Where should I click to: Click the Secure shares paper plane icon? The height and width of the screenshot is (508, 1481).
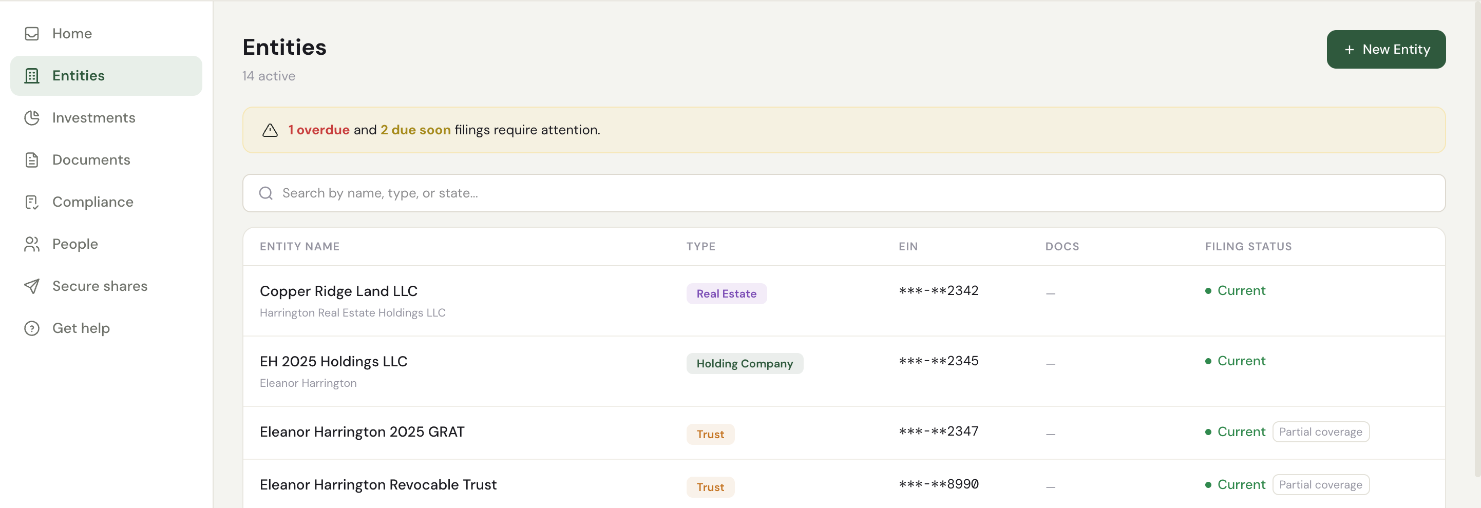pyautogui.click(x=32, y=285)
